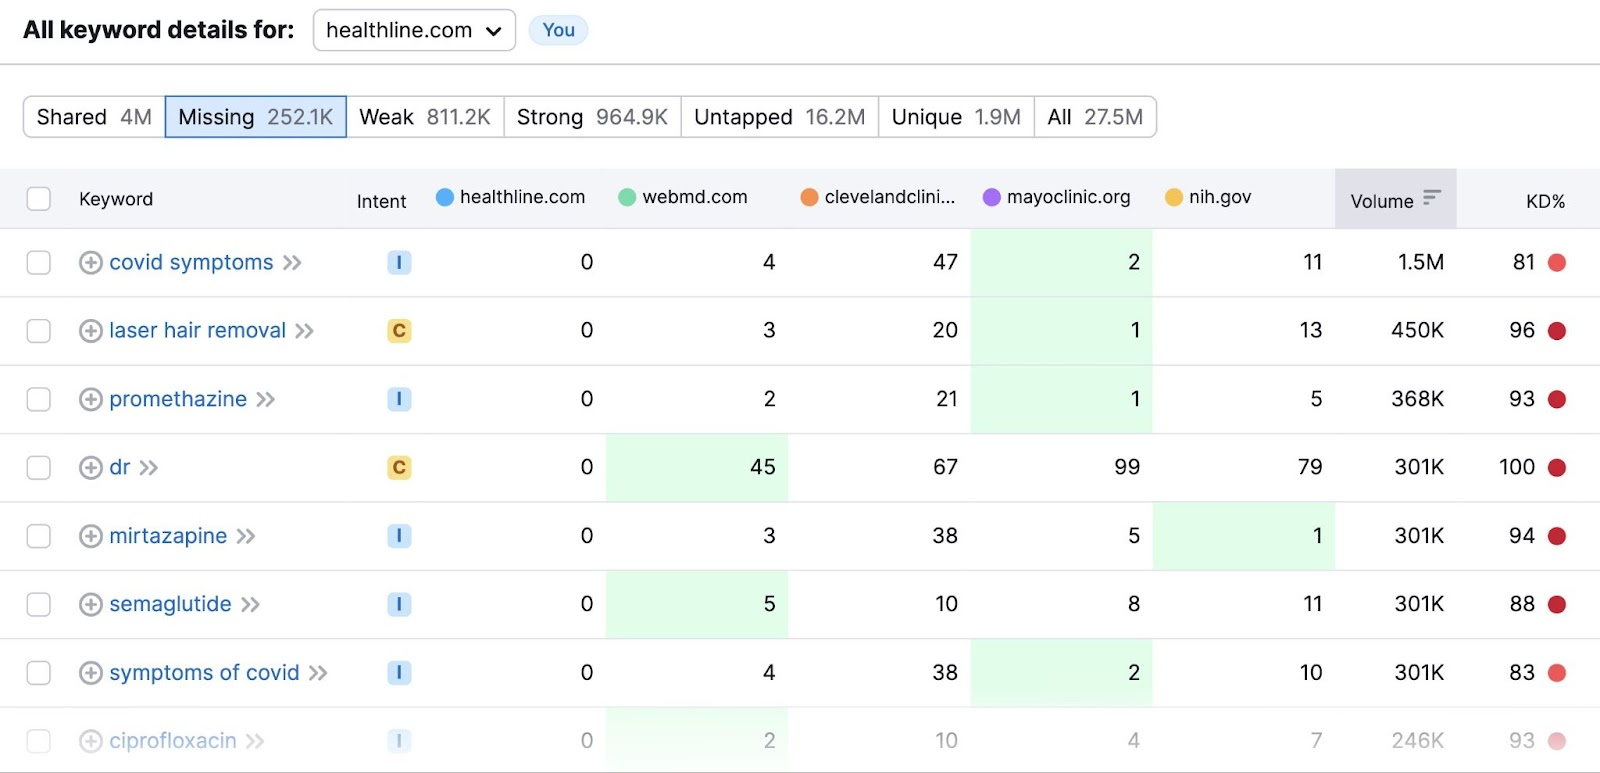Click double-arrow icon after covid symptoms

[x=292, y=263]
